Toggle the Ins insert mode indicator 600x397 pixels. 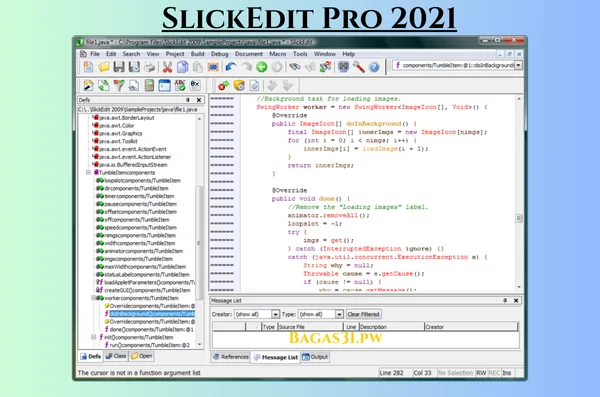tap(507, 373)
